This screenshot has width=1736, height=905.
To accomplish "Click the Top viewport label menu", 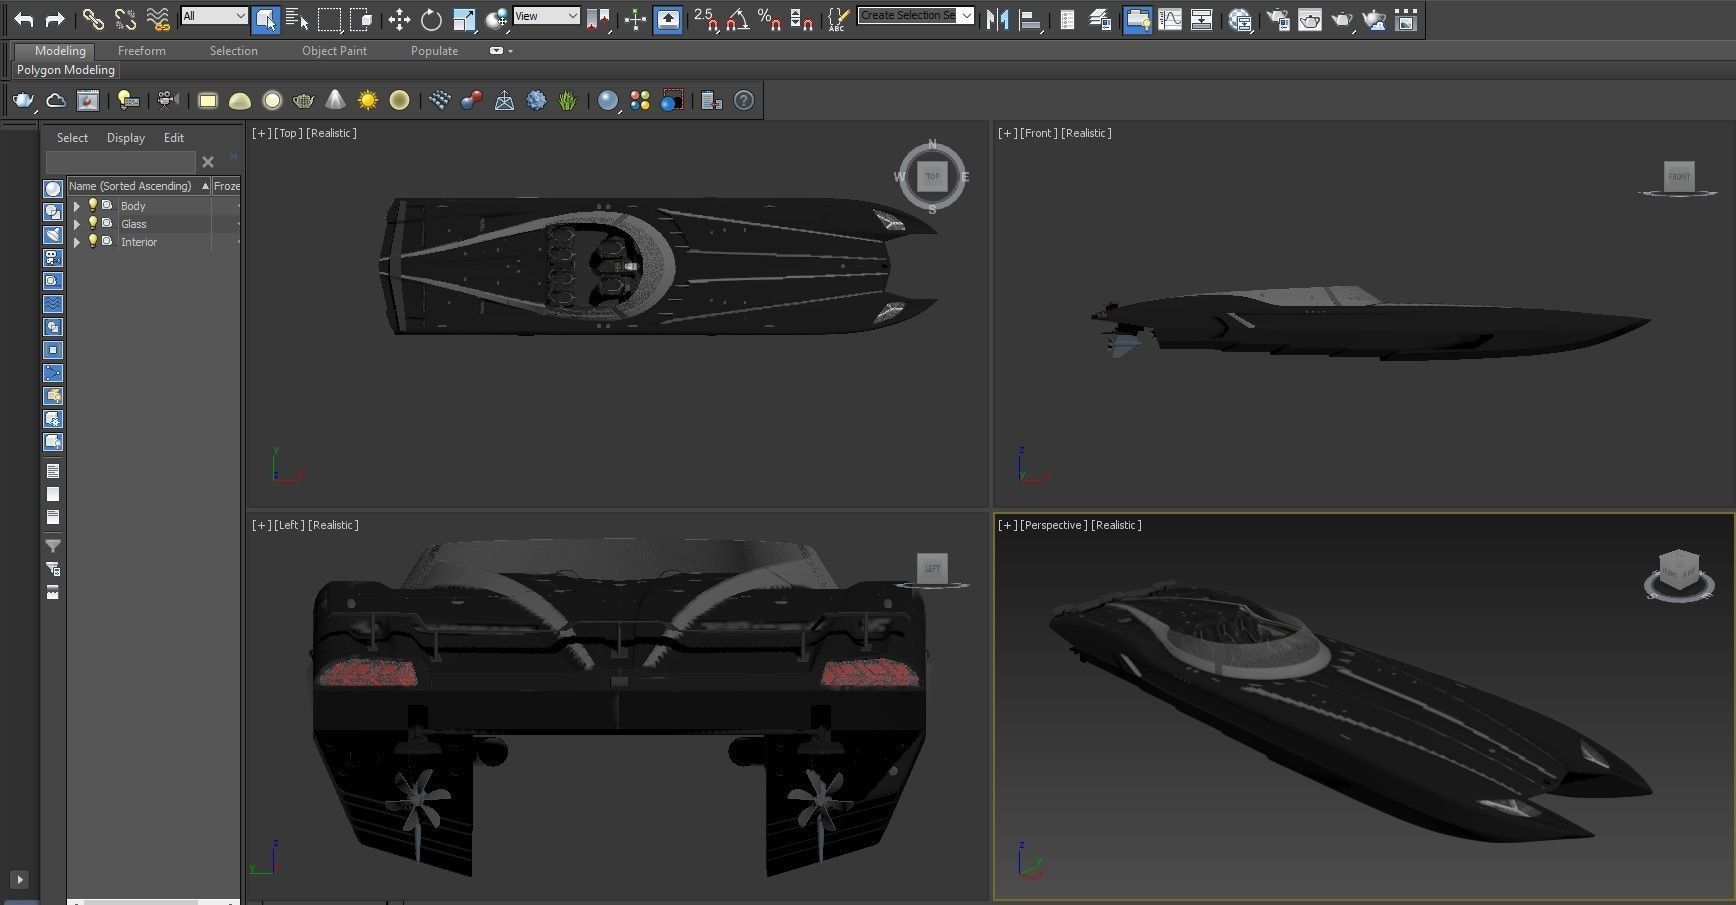I will 289,133.
